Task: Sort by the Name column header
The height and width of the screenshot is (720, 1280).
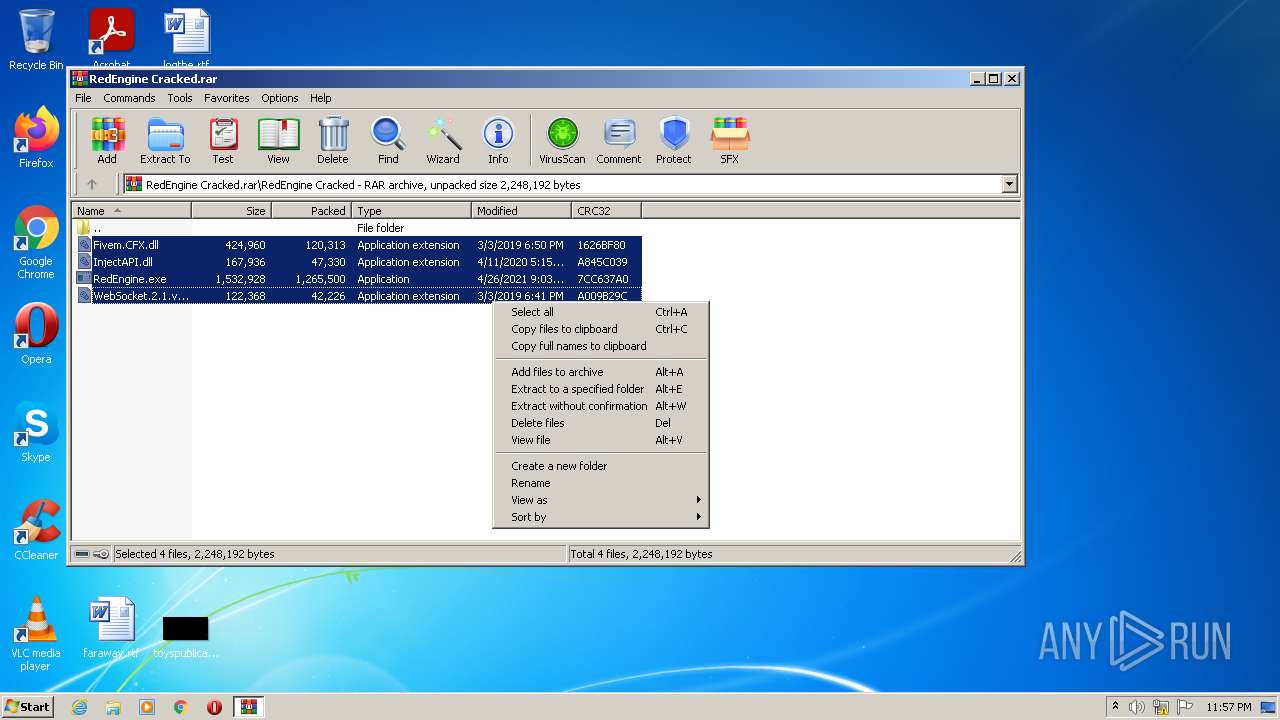Action: pyautogui.click(x=131, y=211)
